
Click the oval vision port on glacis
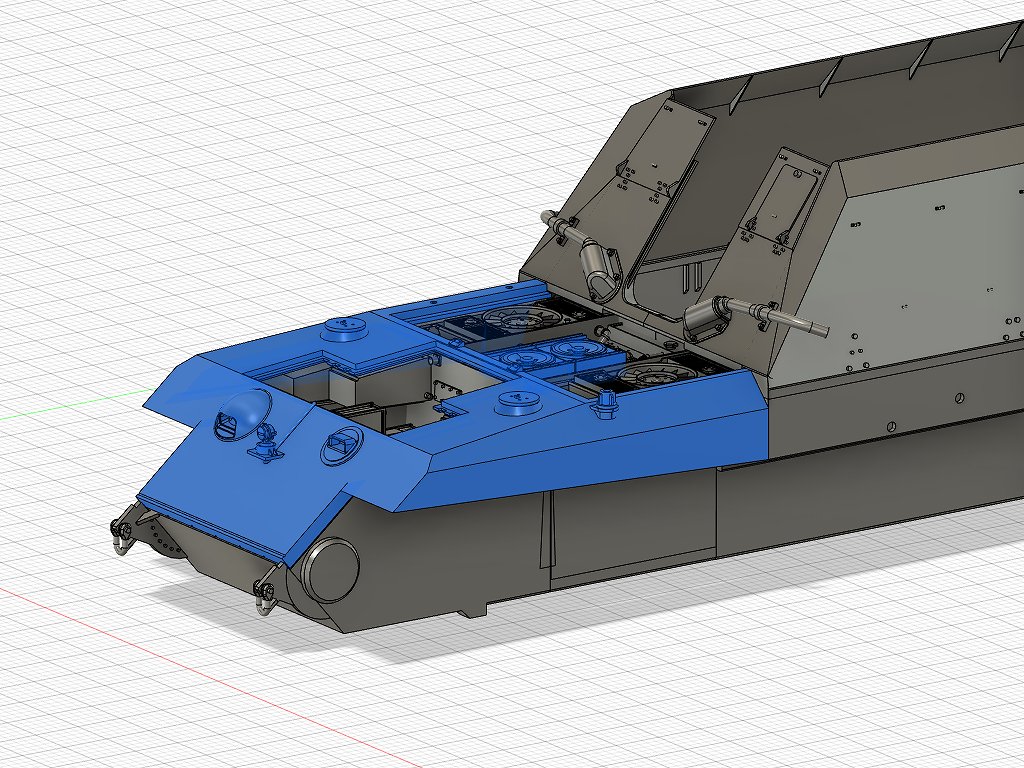340,446
